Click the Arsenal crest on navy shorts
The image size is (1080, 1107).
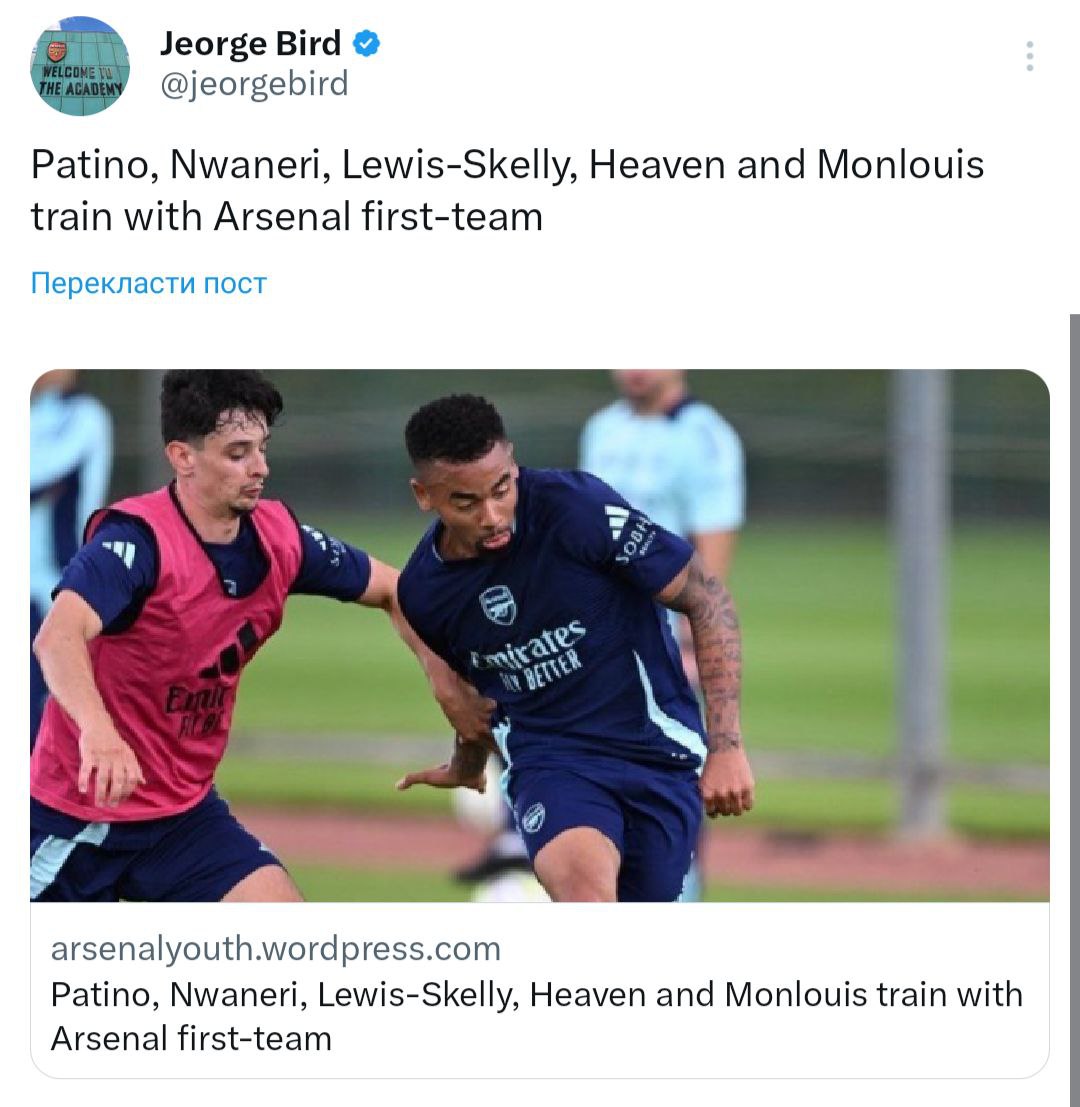(533, 818)
